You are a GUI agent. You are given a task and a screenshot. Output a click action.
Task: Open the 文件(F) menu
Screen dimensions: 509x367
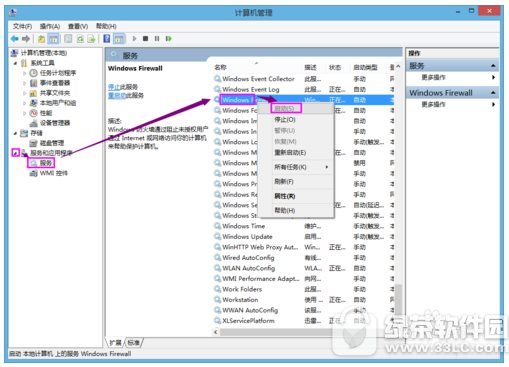[x=22, y=26]
